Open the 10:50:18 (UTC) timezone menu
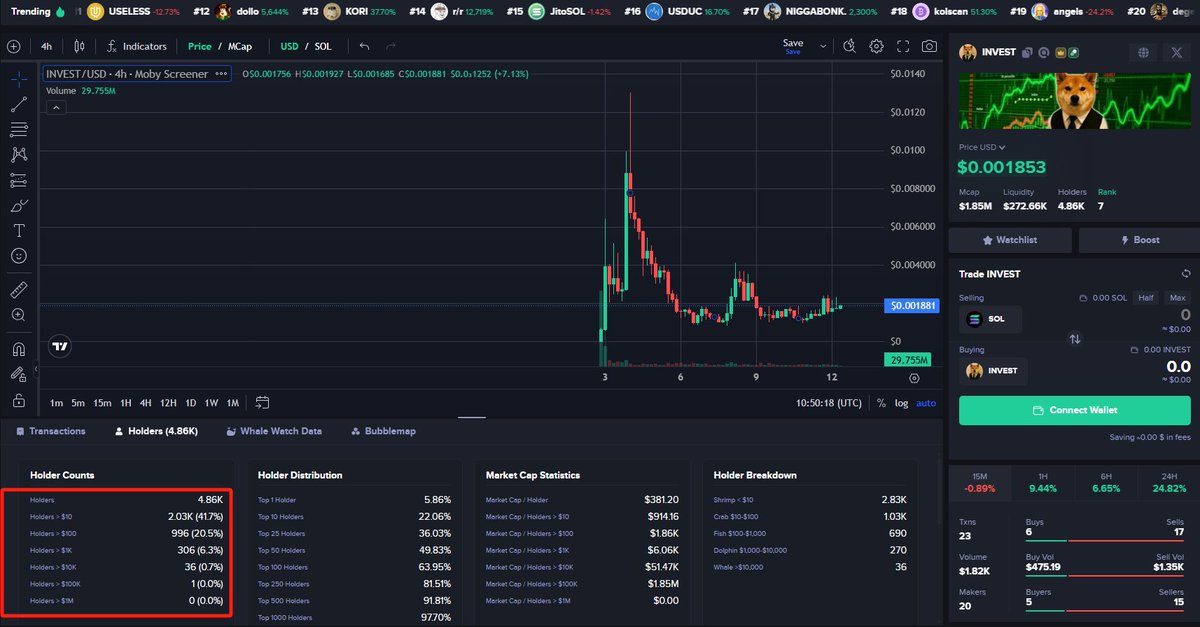Image resolution: width=1200 pixels, height=627 pixels. tap(828, 403)
